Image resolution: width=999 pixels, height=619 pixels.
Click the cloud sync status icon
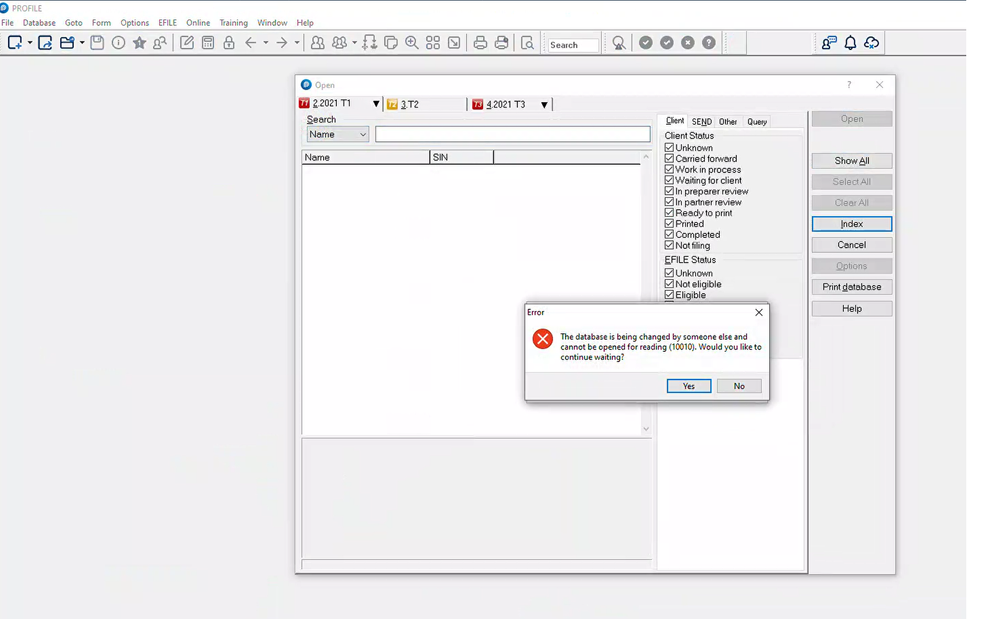[x=872, y=43]
